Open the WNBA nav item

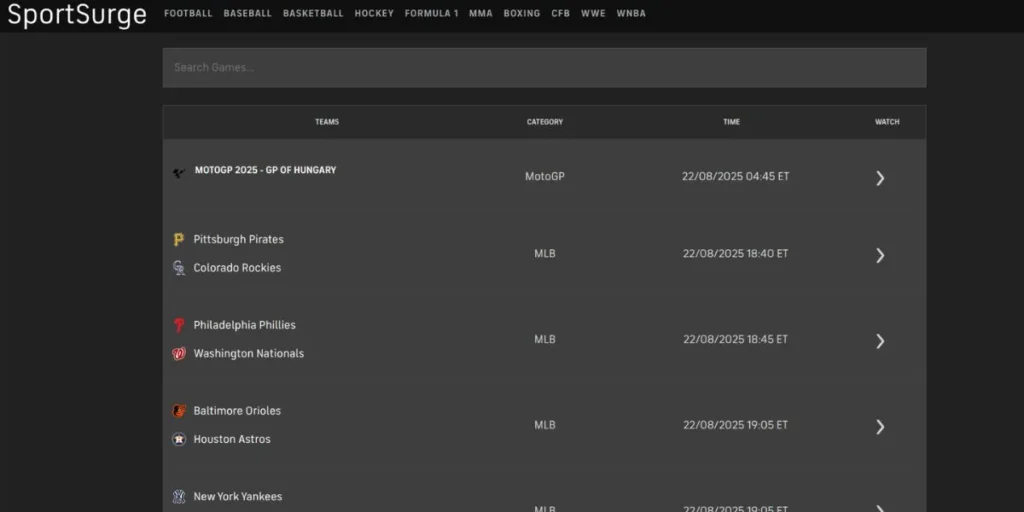coord(631,13)
